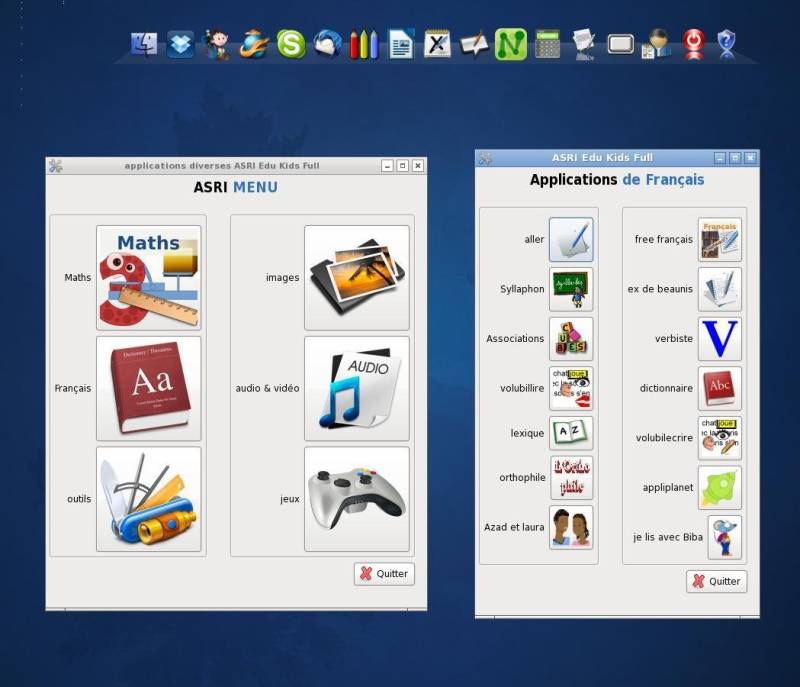Open the user account icon in dock
The width and height of the screenshot is (800, 687).
[657, 44]
